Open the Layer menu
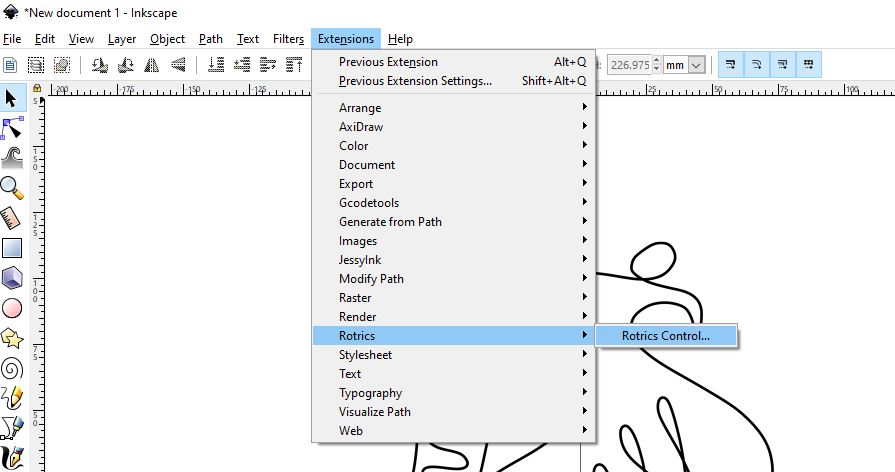The width and height of the screenshot is (895, 472). pyautogui.click(x=122, y=39)
